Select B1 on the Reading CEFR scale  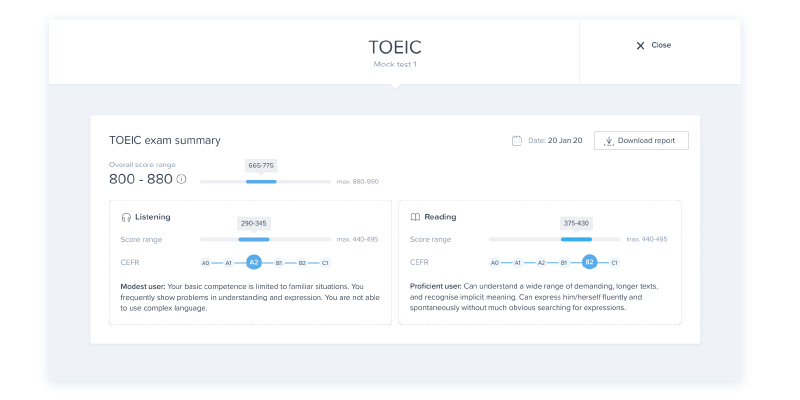click(564, 263)
